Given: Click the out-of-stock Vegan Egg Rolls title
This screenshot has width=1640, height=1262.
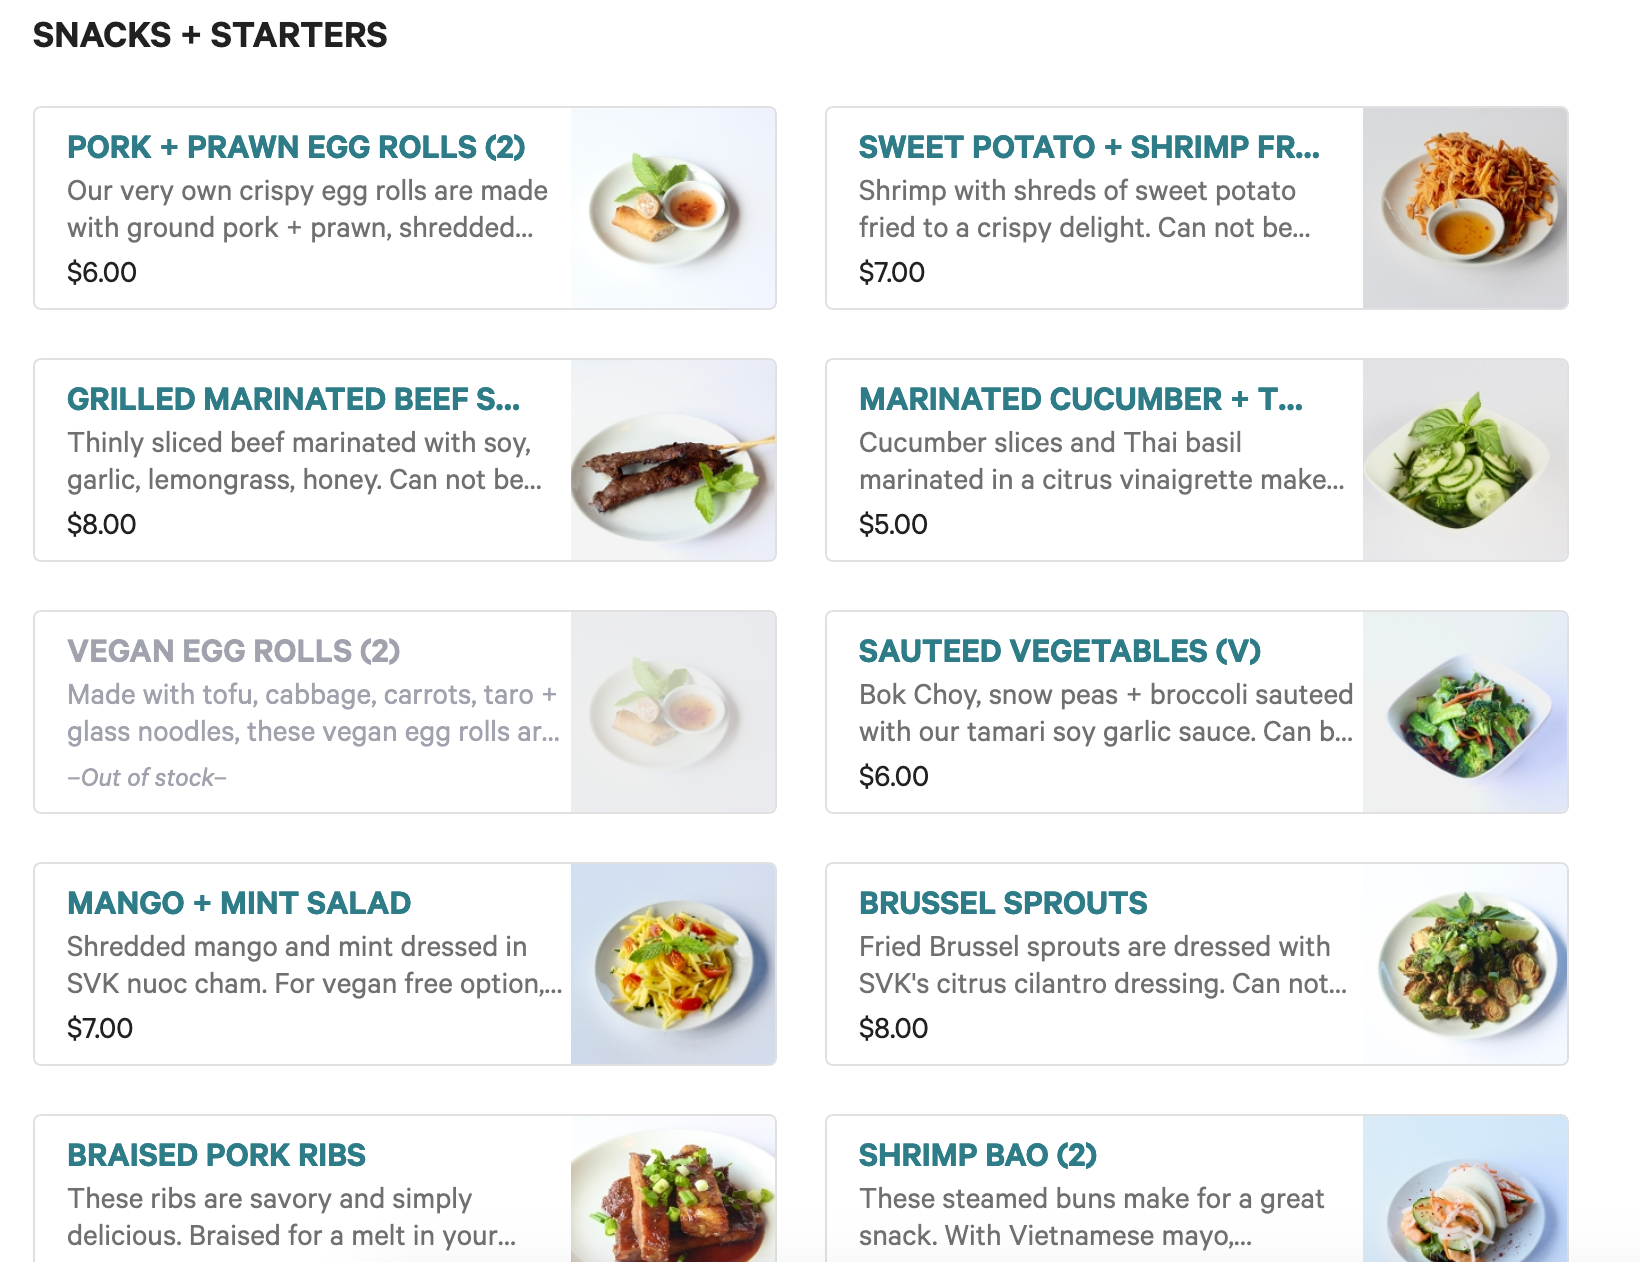Looking at the screenshot, I should [233, 651].
